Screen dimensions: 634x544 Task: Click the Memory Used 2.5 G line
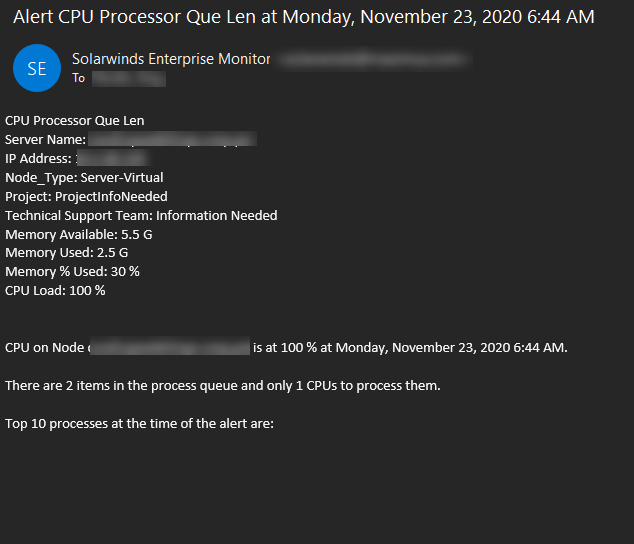[x=67, y=253]
